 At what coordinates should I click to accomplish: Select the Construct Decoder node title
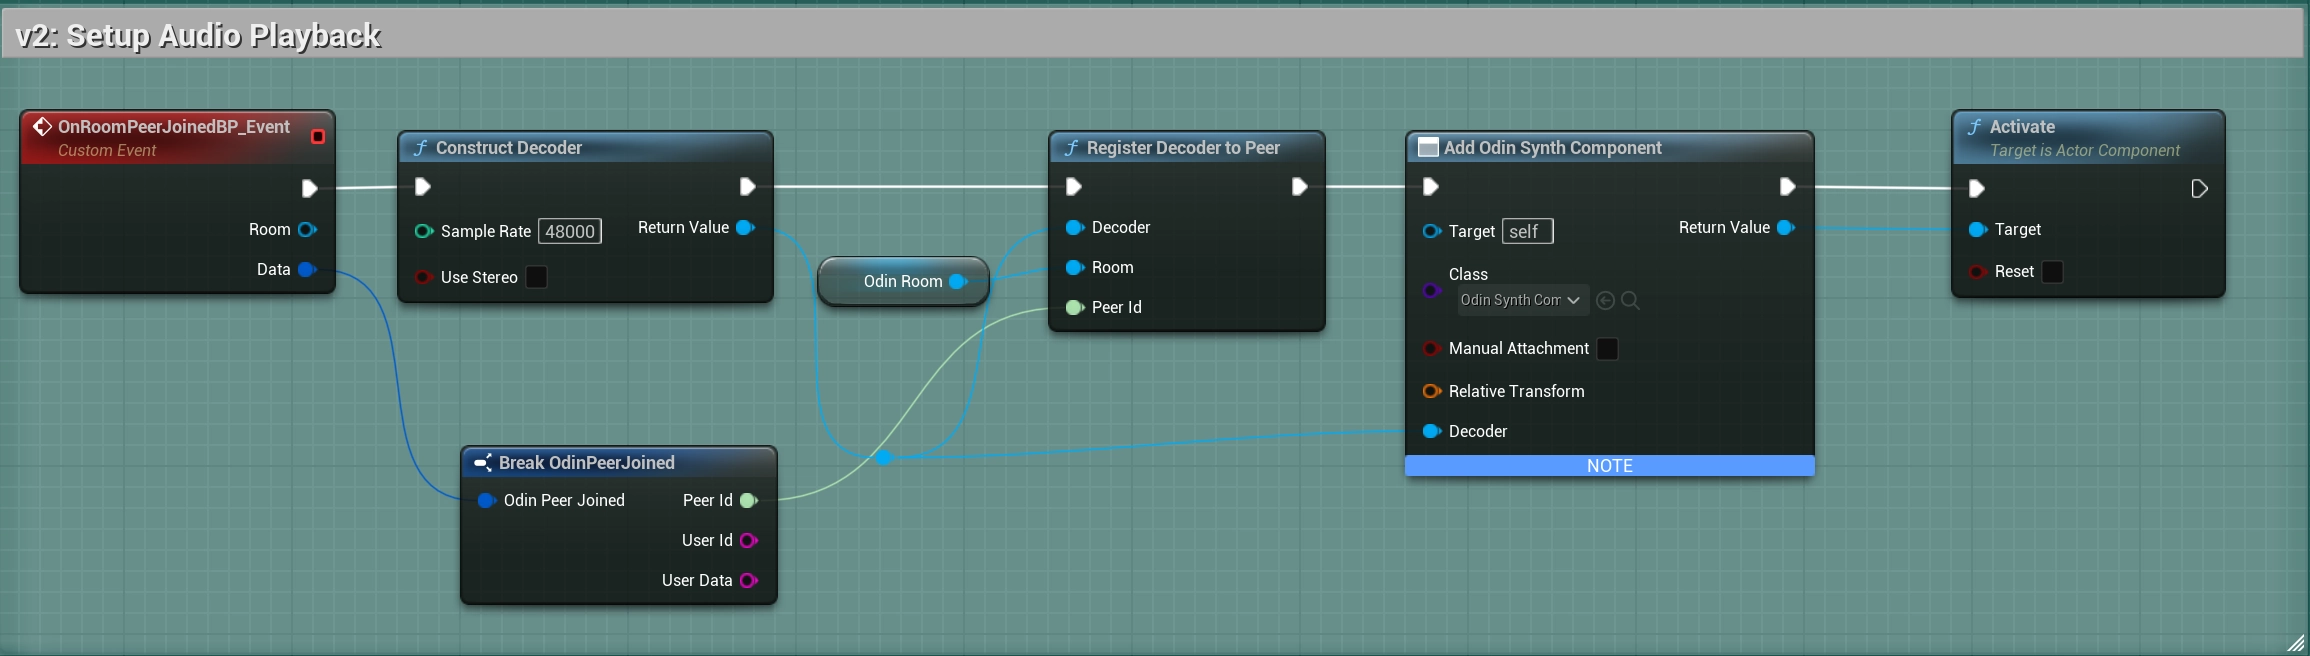point(508,148)
